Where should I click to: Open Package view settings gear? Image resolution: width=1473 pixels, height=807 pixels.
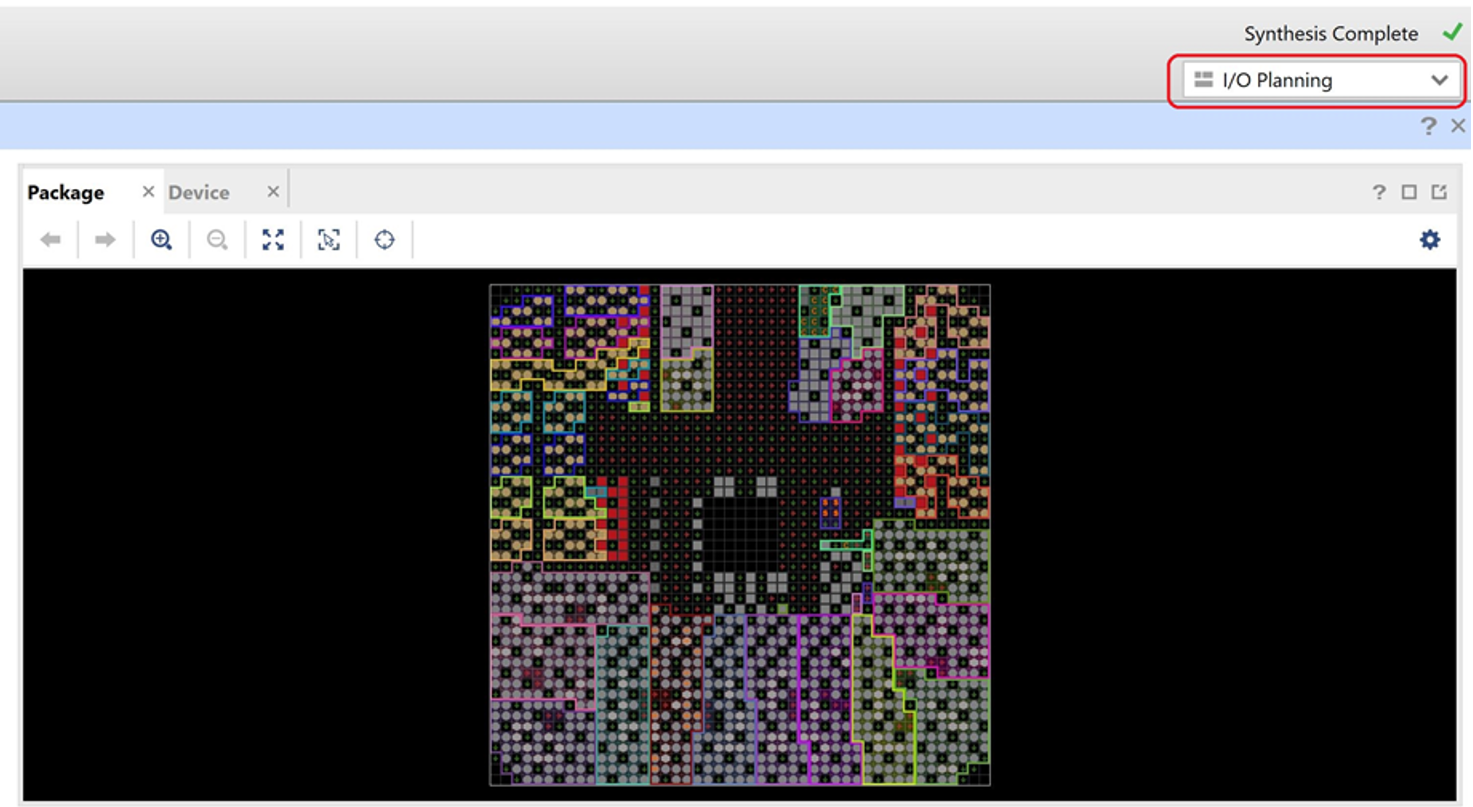[1430, 240]
